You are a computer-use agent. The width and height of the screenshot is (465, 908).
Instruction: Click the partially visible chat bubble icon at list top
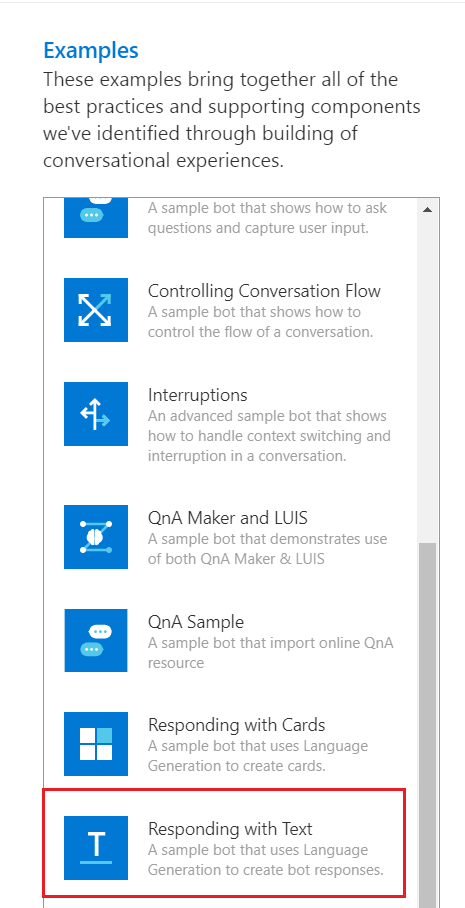point(96,218)
